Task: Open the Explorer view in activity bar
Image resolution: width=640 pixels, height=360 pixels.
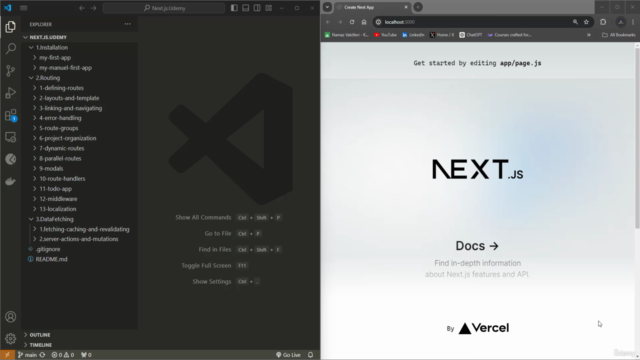Action: pyautogui.click(x=11, y=27)
